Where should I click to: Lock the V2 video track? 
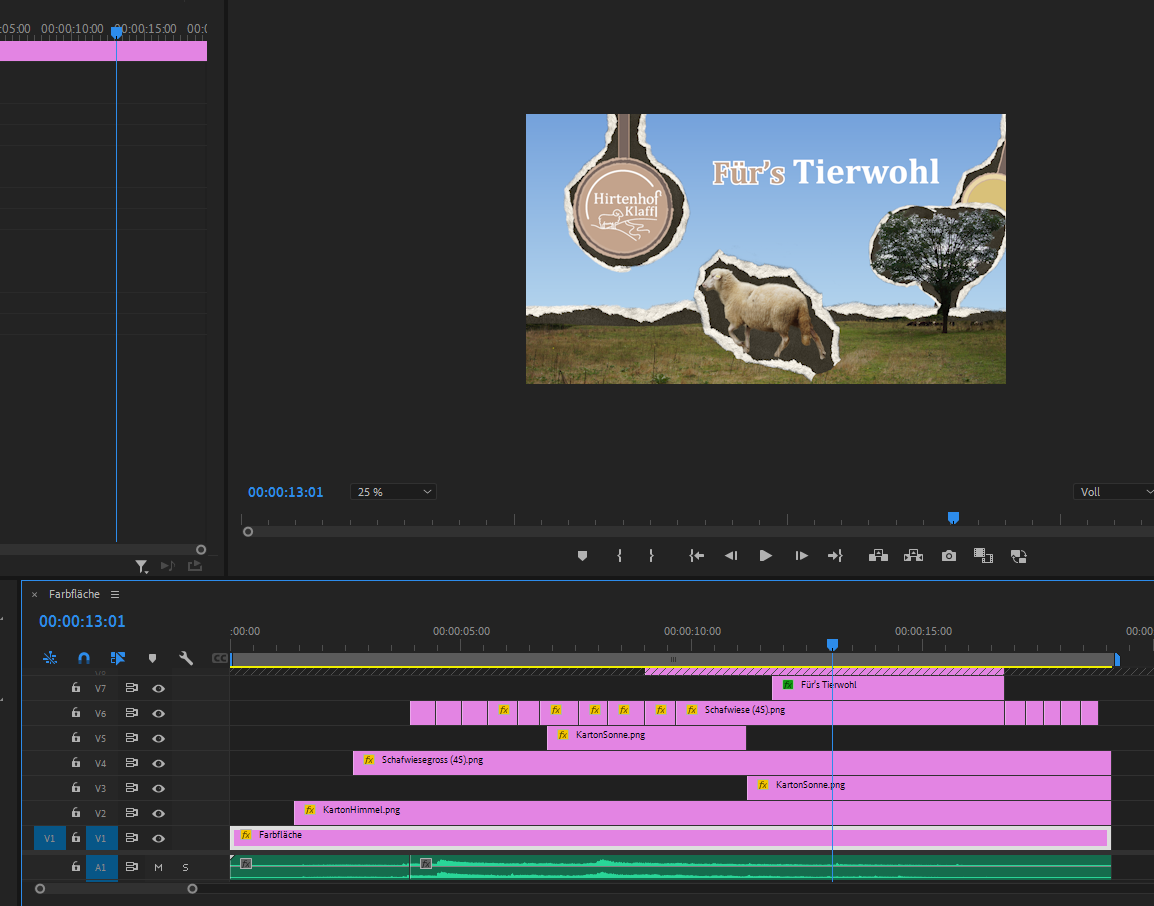pyautogui.click(x=75, y=813)
